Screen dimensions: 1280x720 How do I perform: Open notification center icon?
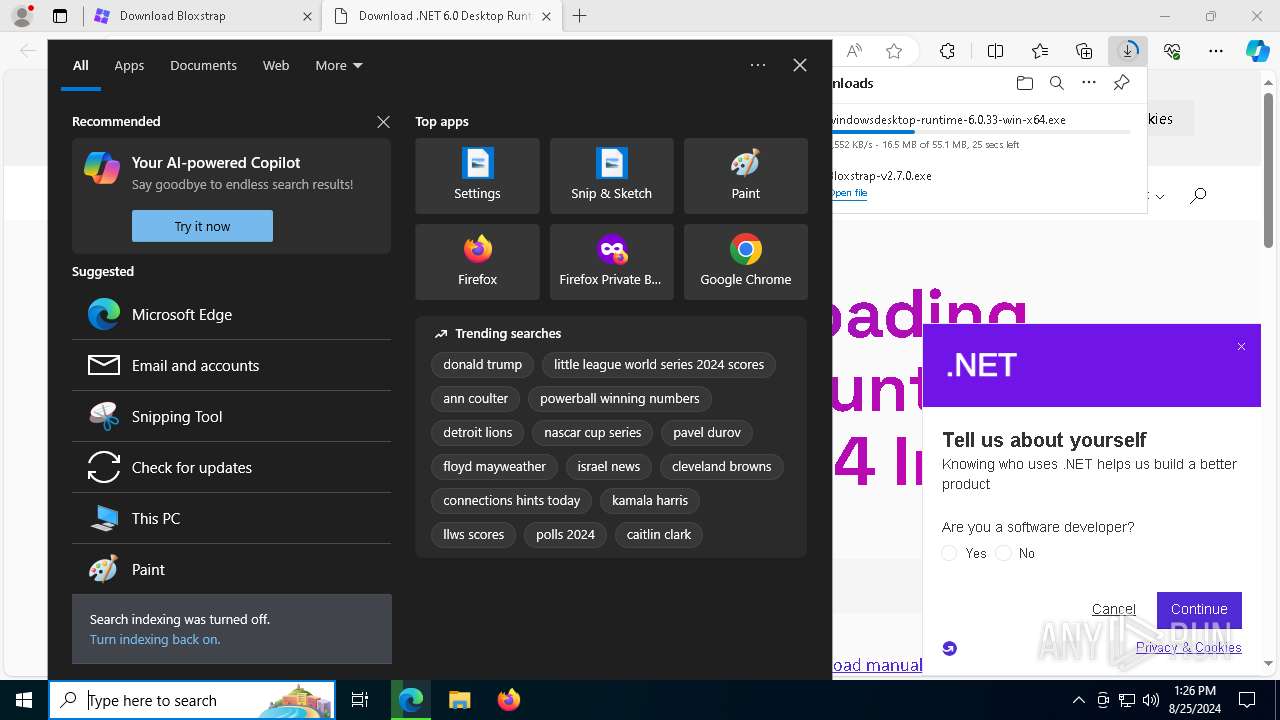[x=1247, y=700]
